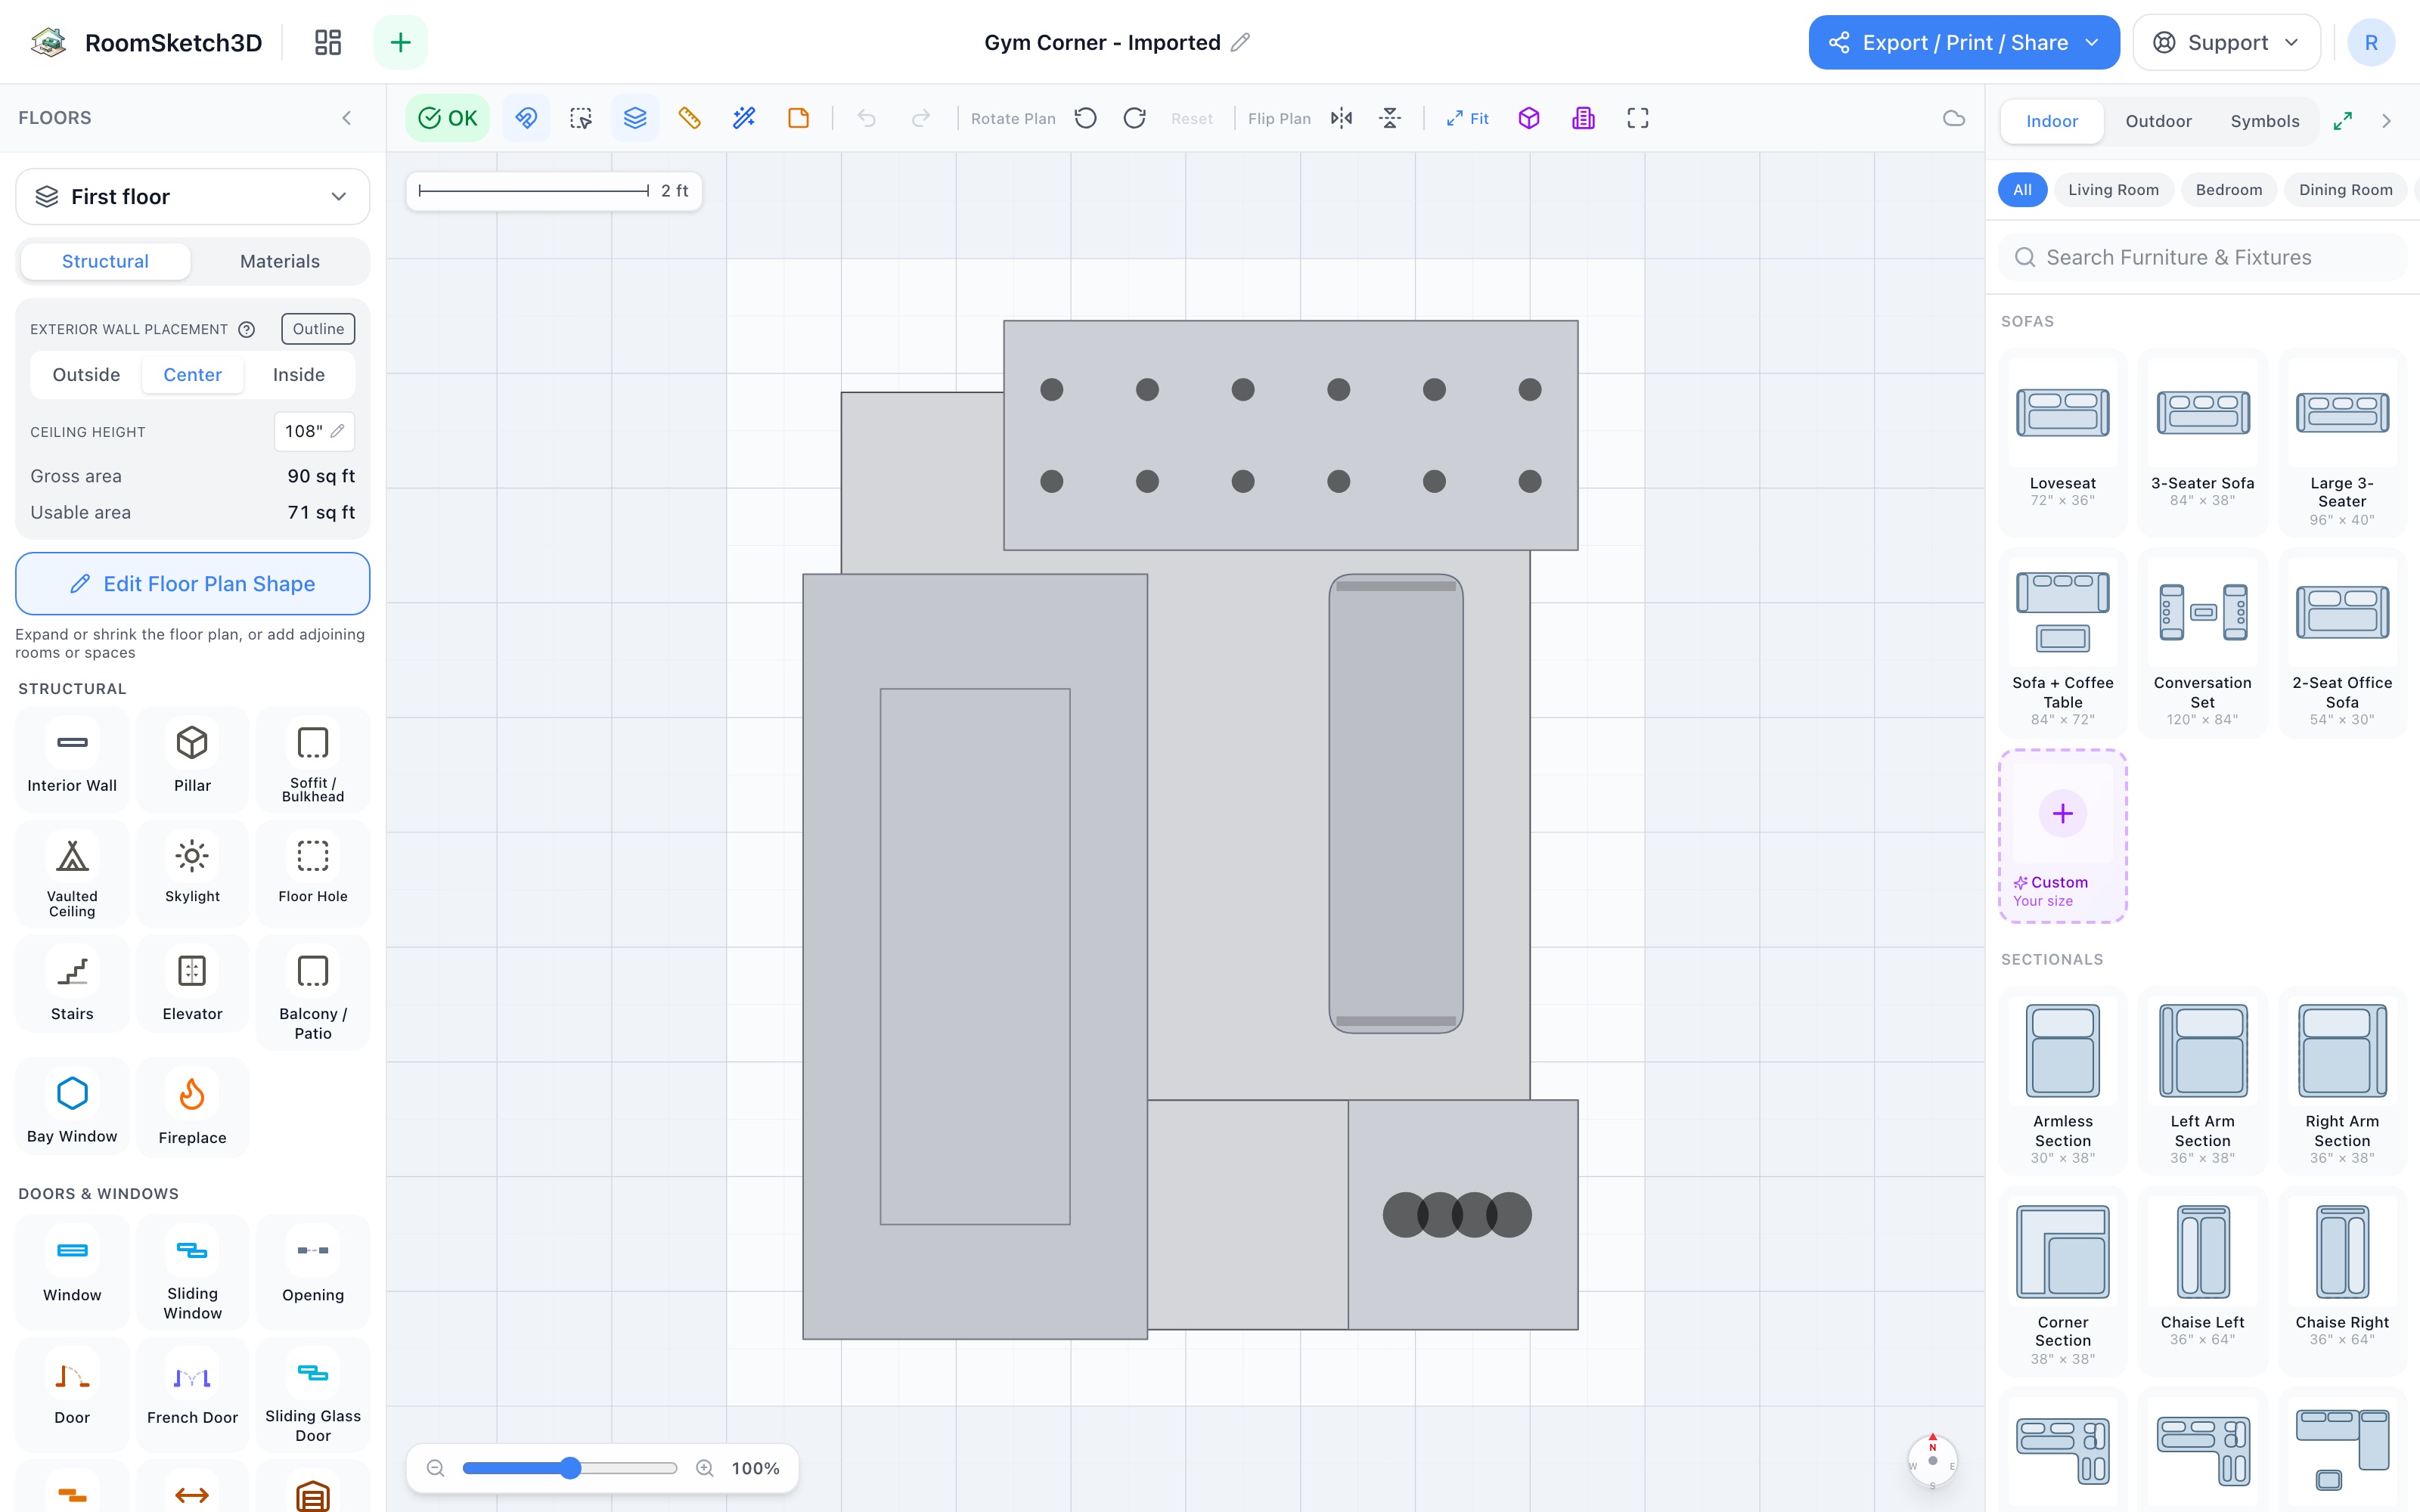Filter furniture by Dining Room
Image resolution: width=2420 pixels, height=1512 pixels.
[x=2346, y=189]
